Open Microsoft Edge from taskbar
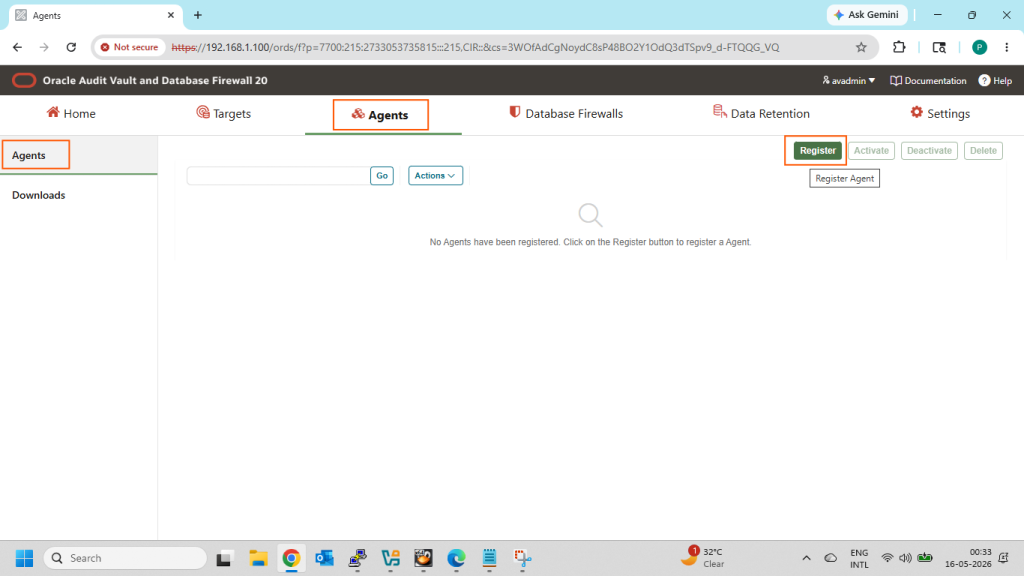The image size is (1024, 576). (456, 558)
